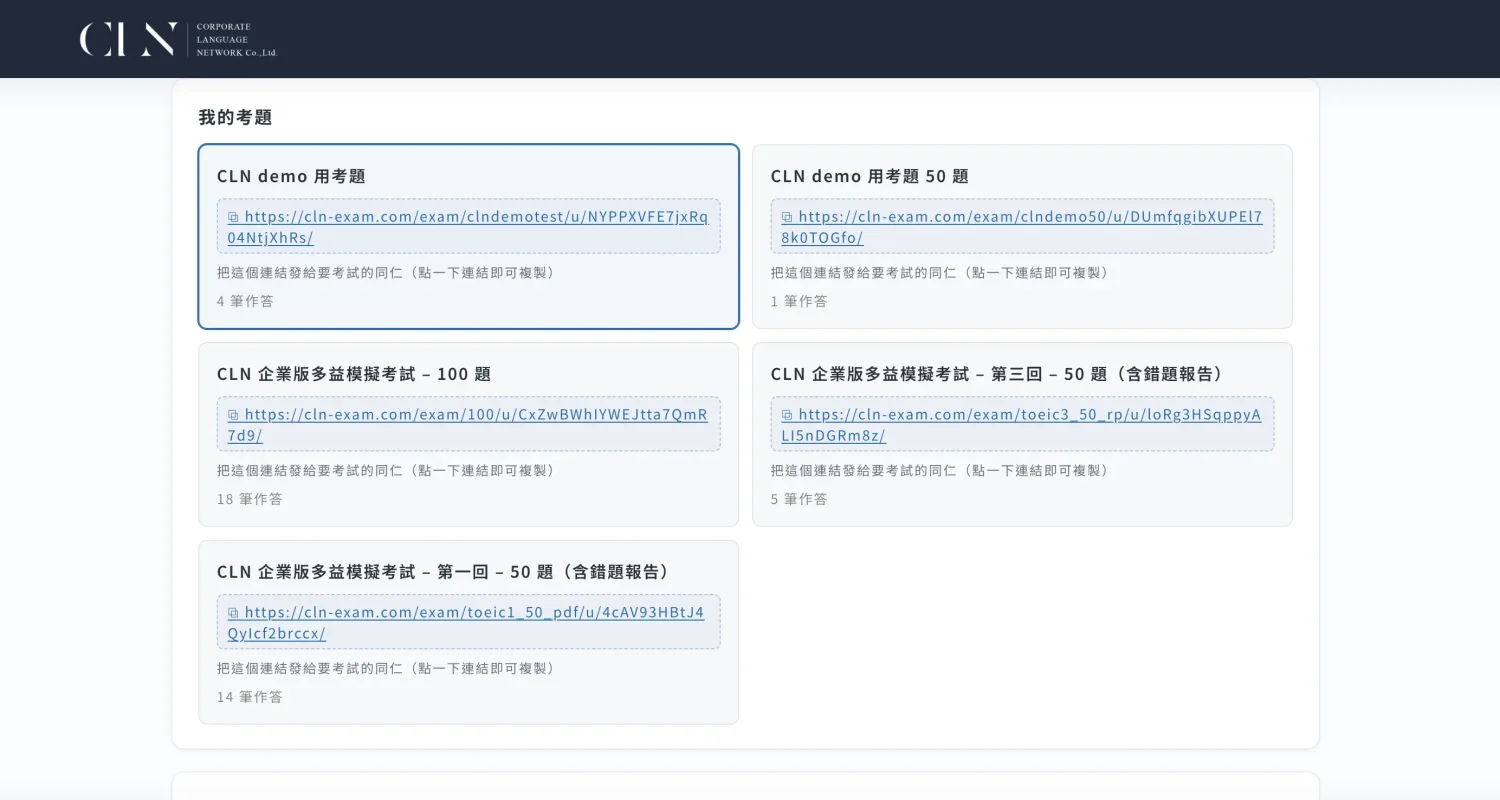Click the 18 筆作答 count
This screenshot has width=1500, height=800.
pyautogui.click(x=250, y=499)
